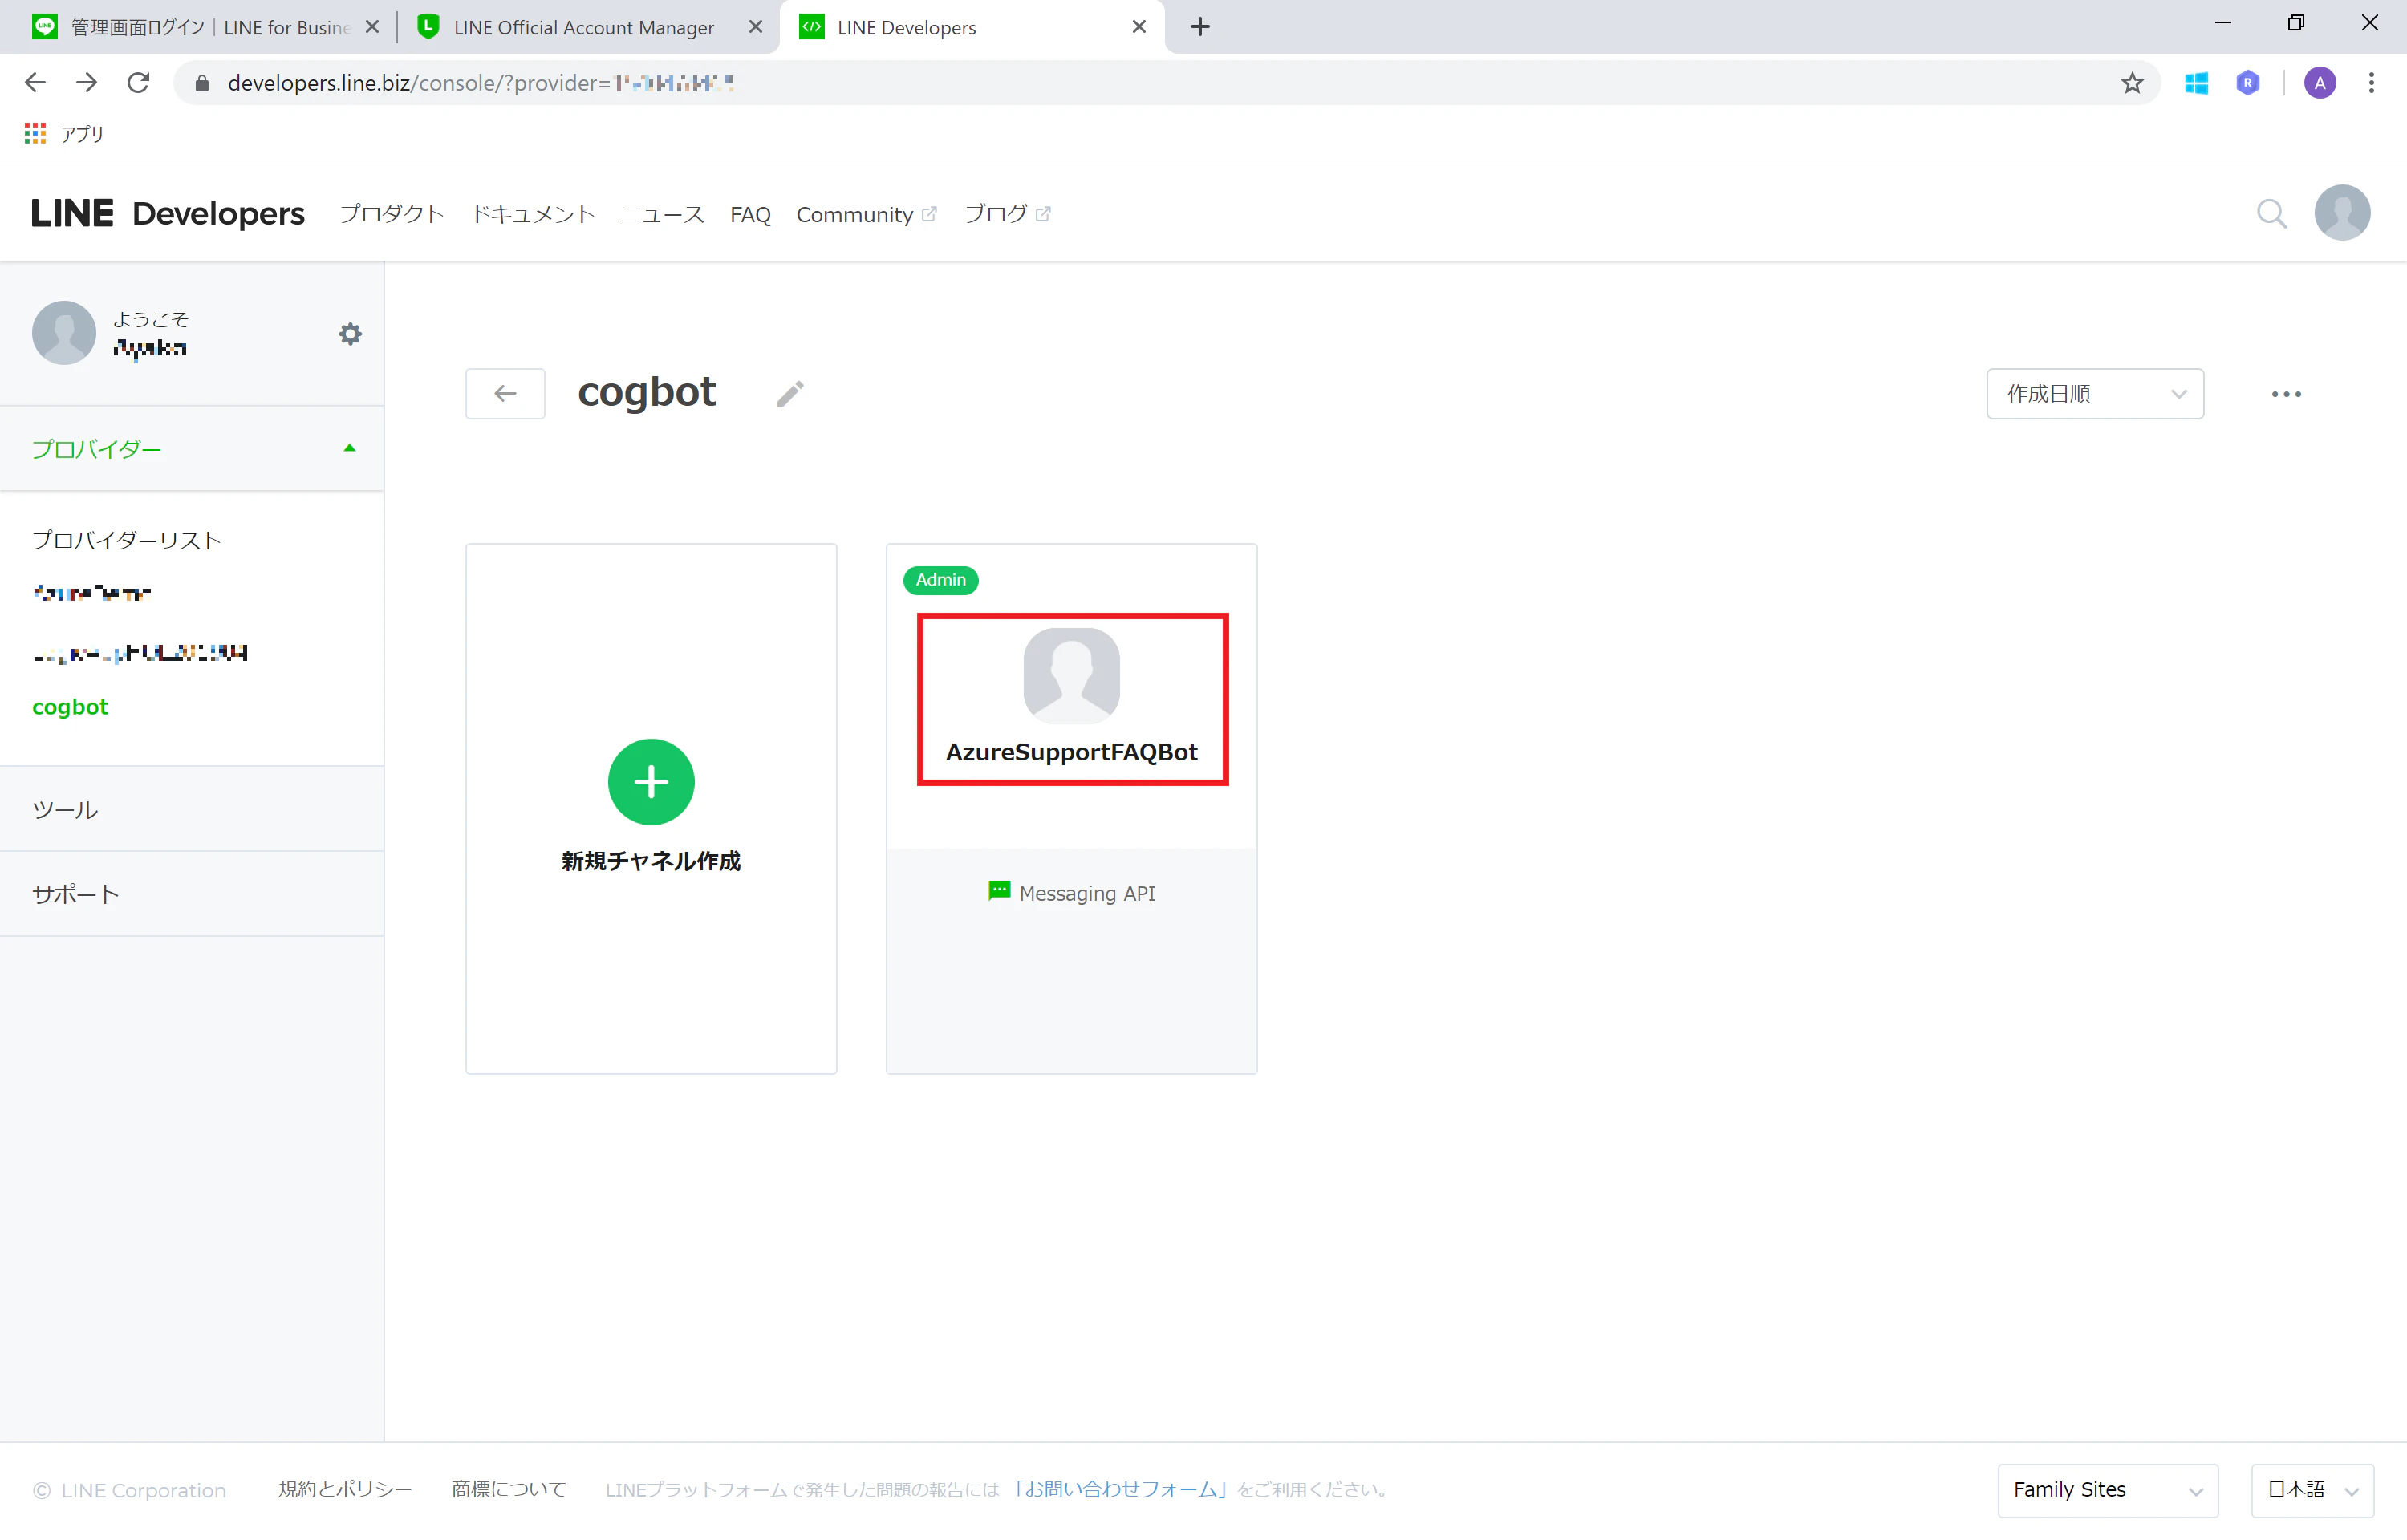
Task: Open the purple R extension icon
Action: coord(2248,83)
